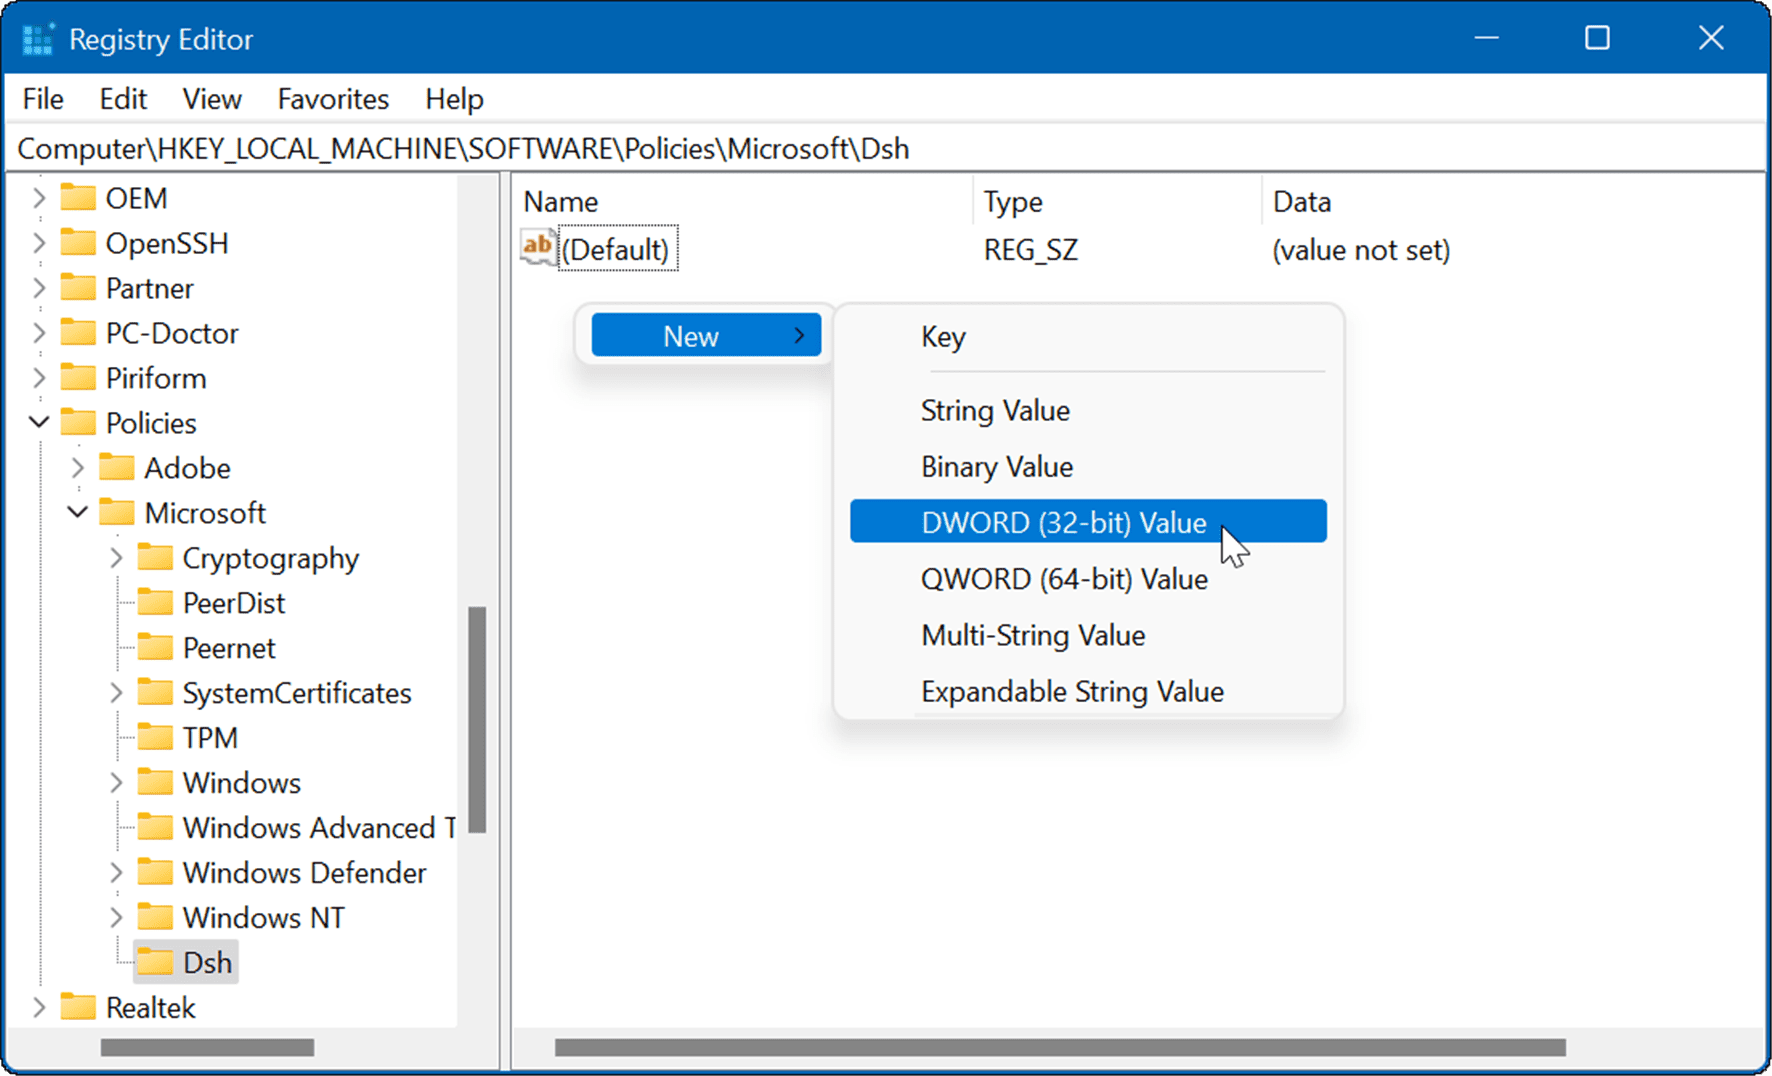Select the (Default) registry value

coord(616,249)
